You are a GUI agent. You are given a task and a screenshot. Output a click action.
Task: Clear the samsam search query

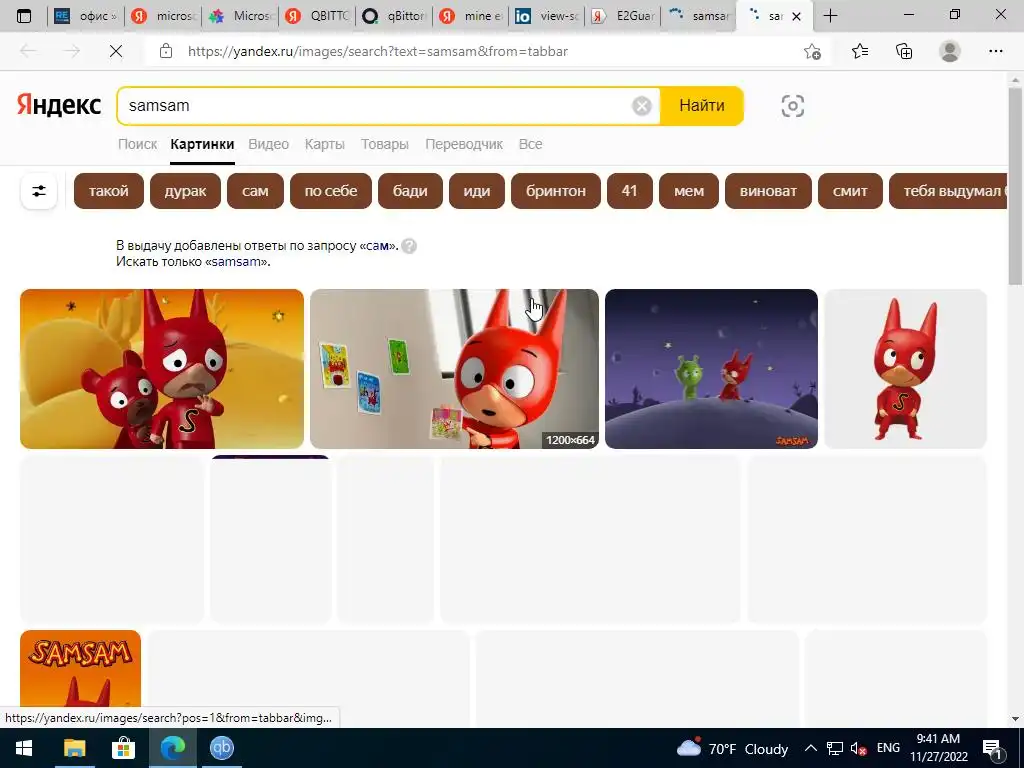(642, 106)
